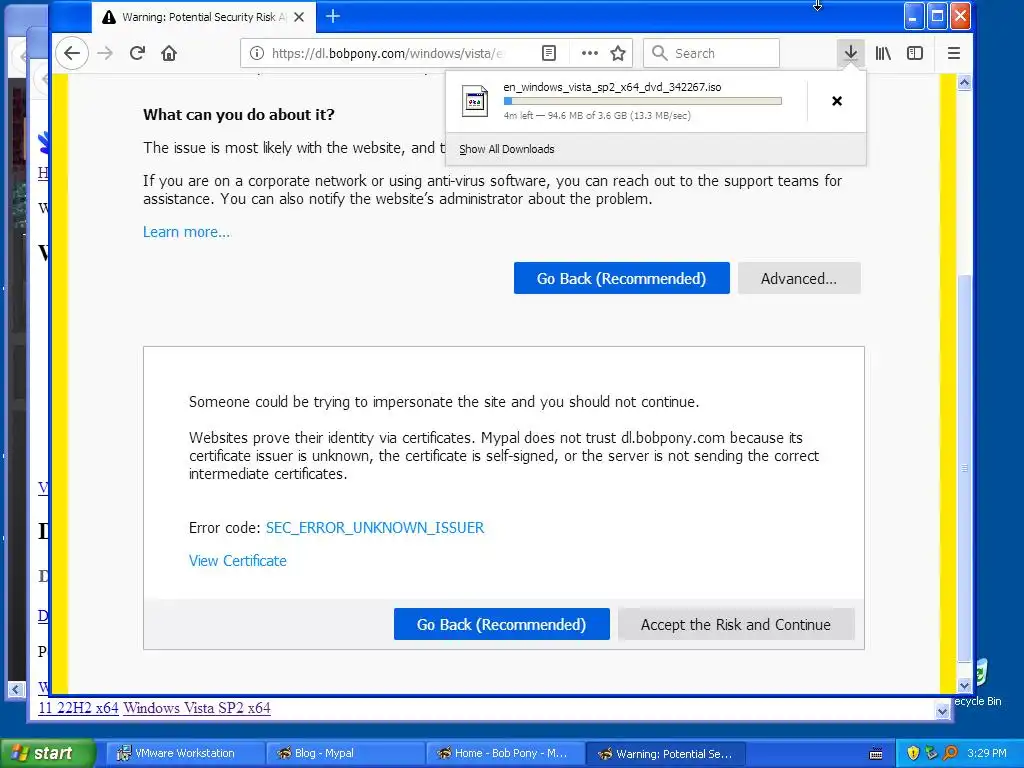Switch to Home - Bob Pony taskbar window
Screen dimensions: 1024x768
(506, 753)
